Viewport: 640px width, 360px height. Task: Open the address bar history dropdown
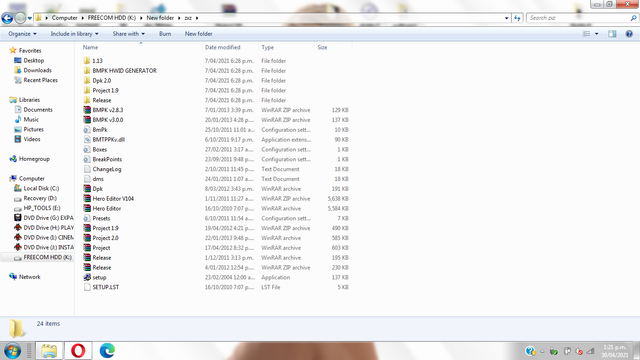pos(507,18)
